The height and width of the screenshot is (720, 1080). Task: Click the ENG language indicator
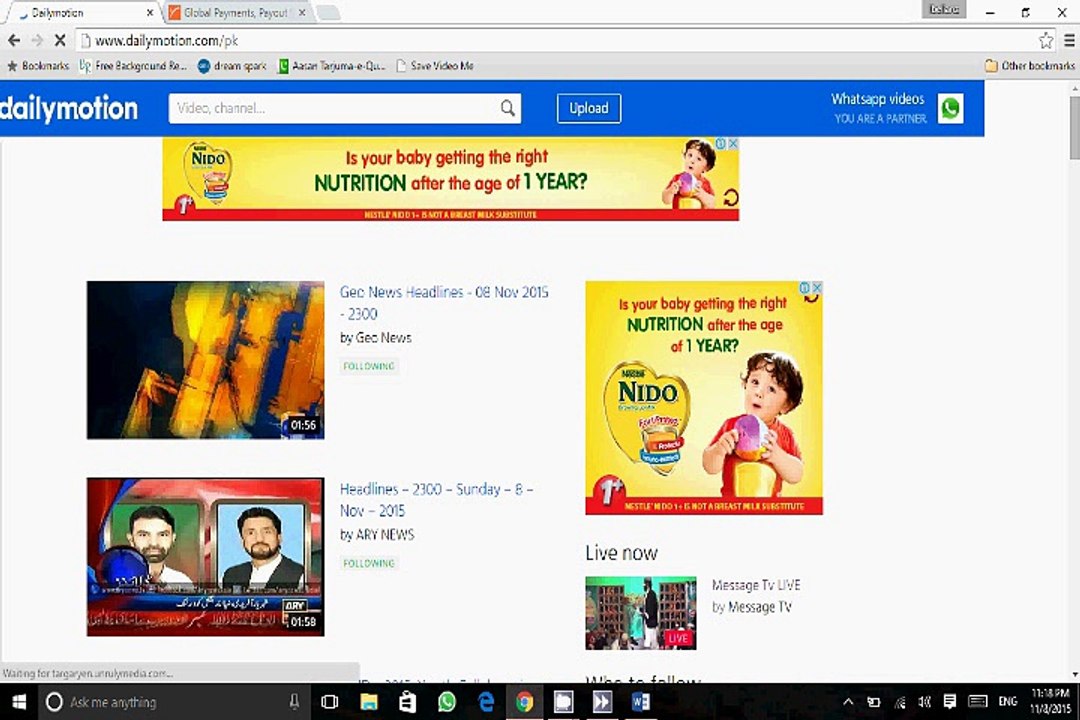pos(1008,702)
